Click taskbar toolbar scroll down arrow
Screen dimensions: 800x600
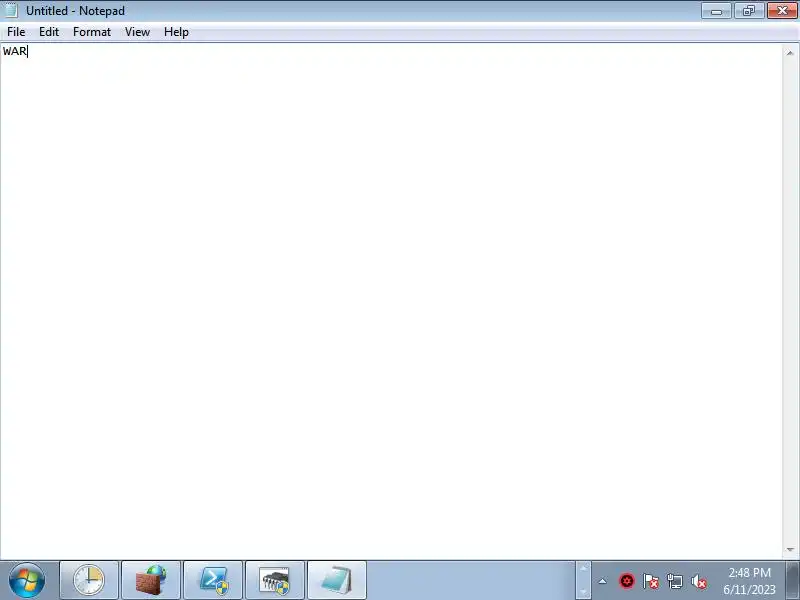(583, 591)
